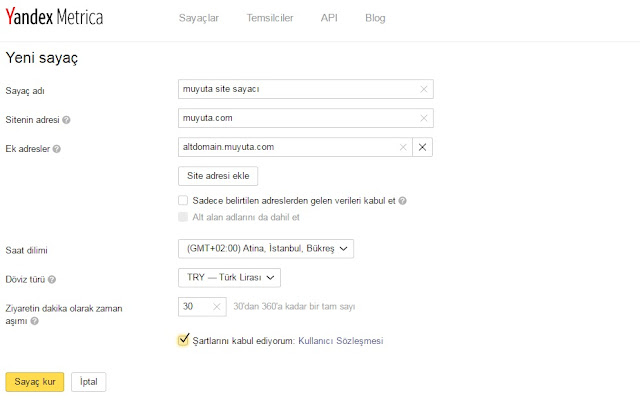Image resolution: width=640 pixels, height=400 pixels.
Task: Clear the Sitenin adresi field
Action: click(424, 118)
